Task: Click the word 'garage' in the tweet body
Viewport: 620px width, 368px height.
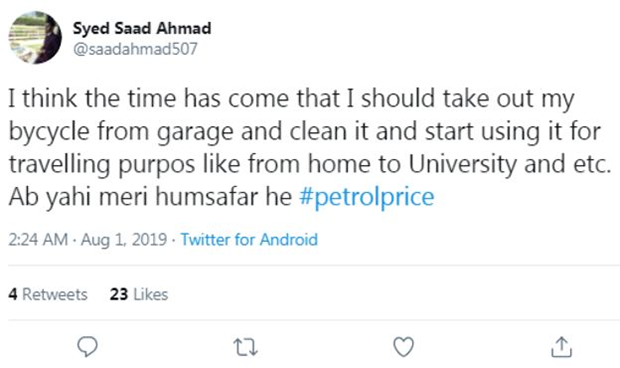Action: (195, 133)
